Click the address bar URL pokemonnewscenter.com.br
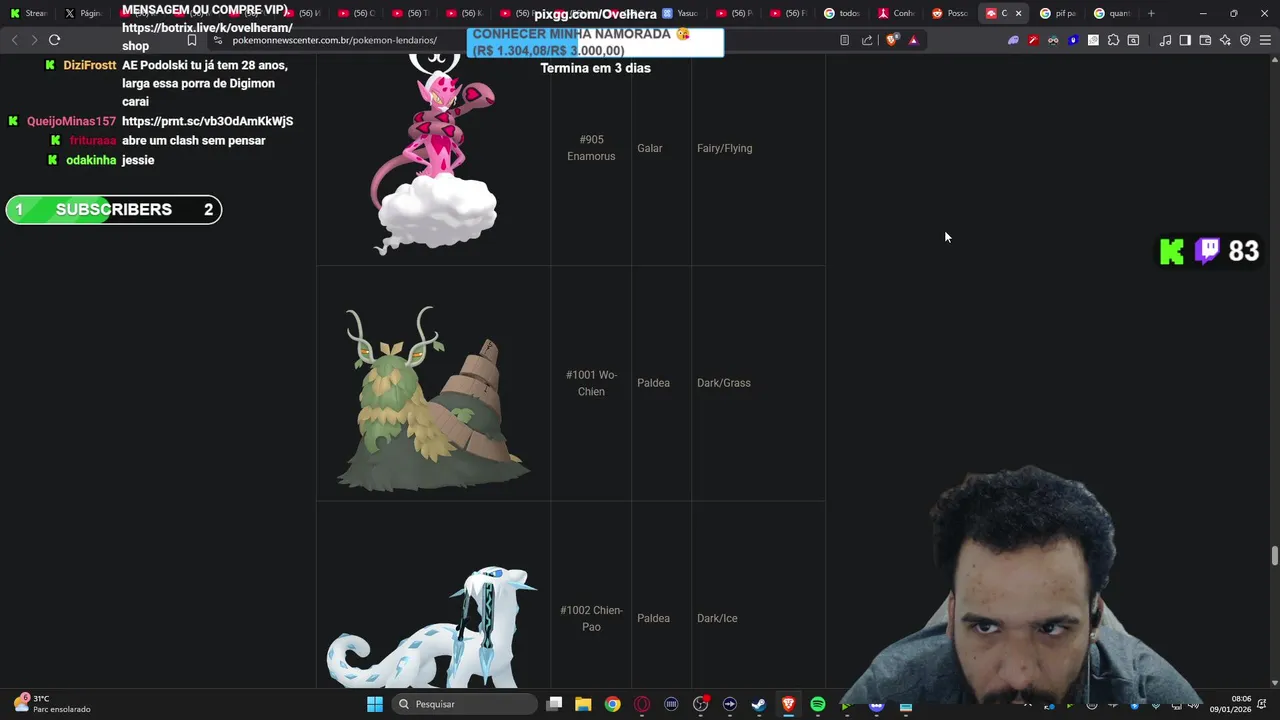 pyautogui.click(x=334, y=40)
